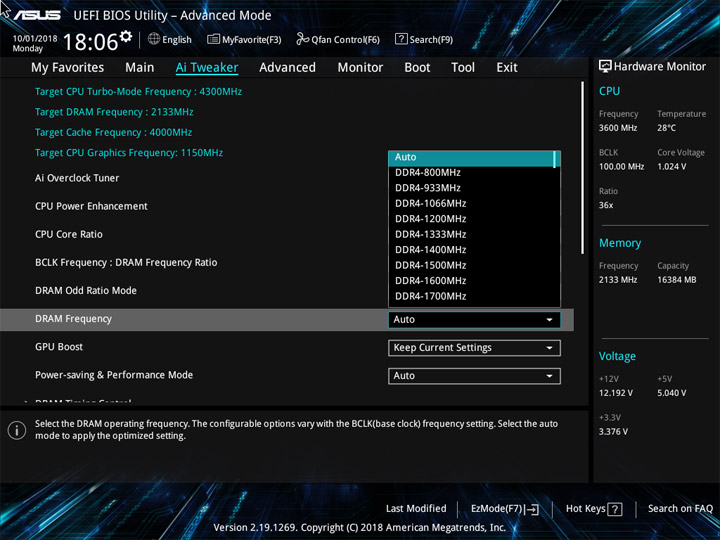The height and width of the screenshot is (540, 720).
Task: Open clock settings via the gear icon
Action: [x=125, y=36]
